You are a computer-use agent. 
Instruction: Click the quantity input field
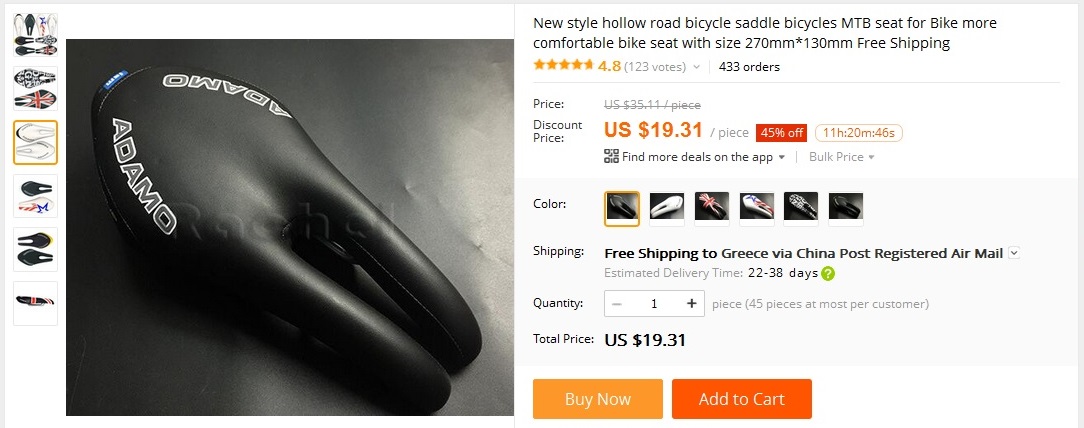[x=654, y=304]
